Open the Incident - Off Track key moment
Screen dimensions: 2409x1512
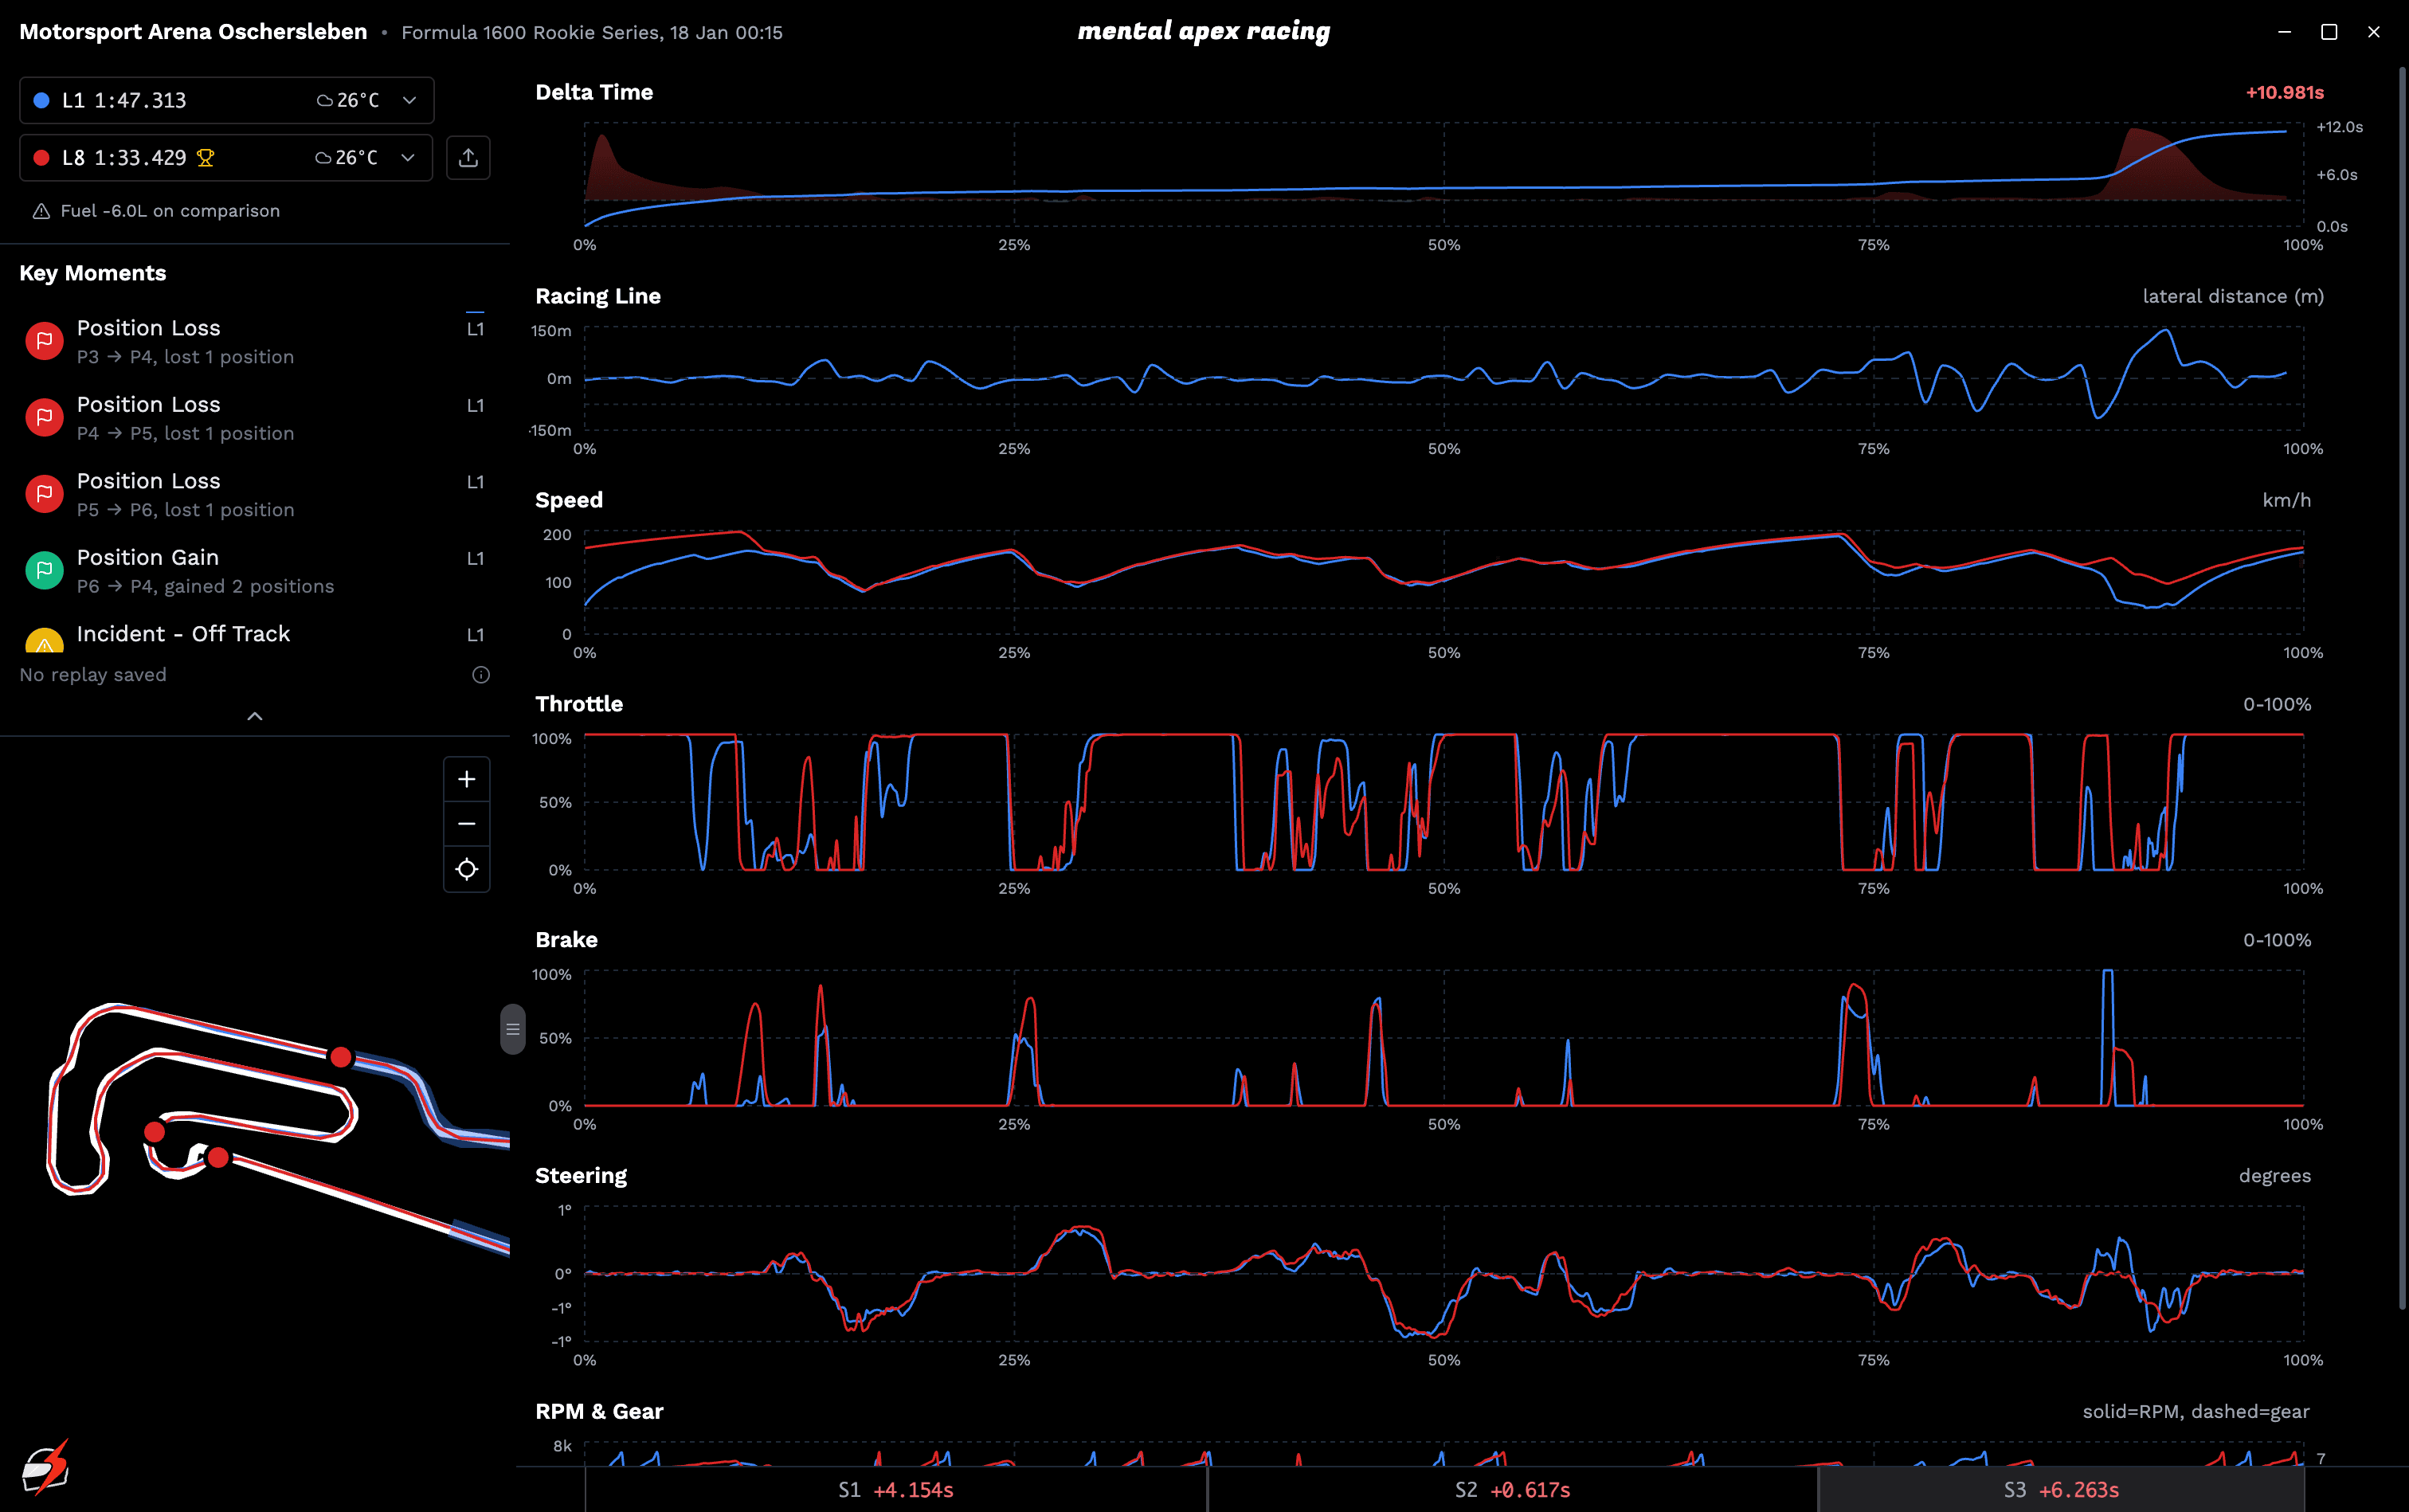click(184, 634)
